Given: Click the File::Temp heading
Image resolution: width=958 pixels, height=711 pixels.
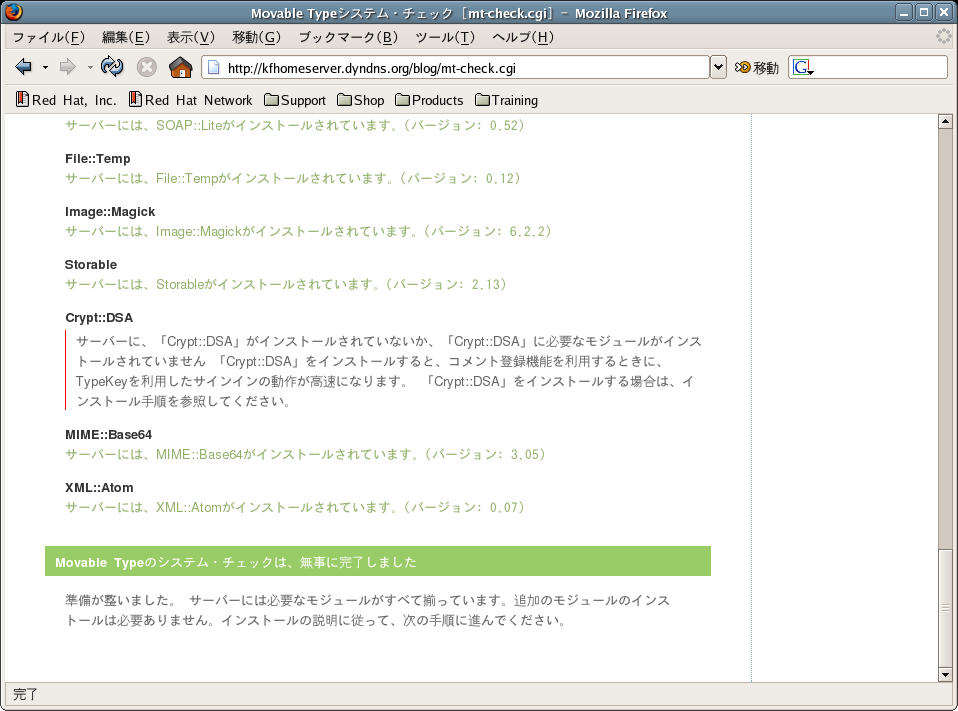Looking at the screenshot, I should click(x=98, y=159).
